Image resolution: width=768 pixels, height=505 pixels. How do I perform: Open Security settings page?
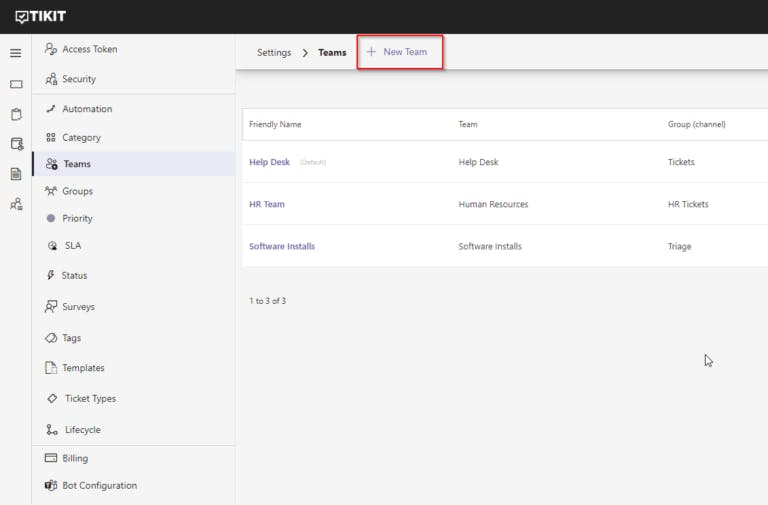pos(79,79)
